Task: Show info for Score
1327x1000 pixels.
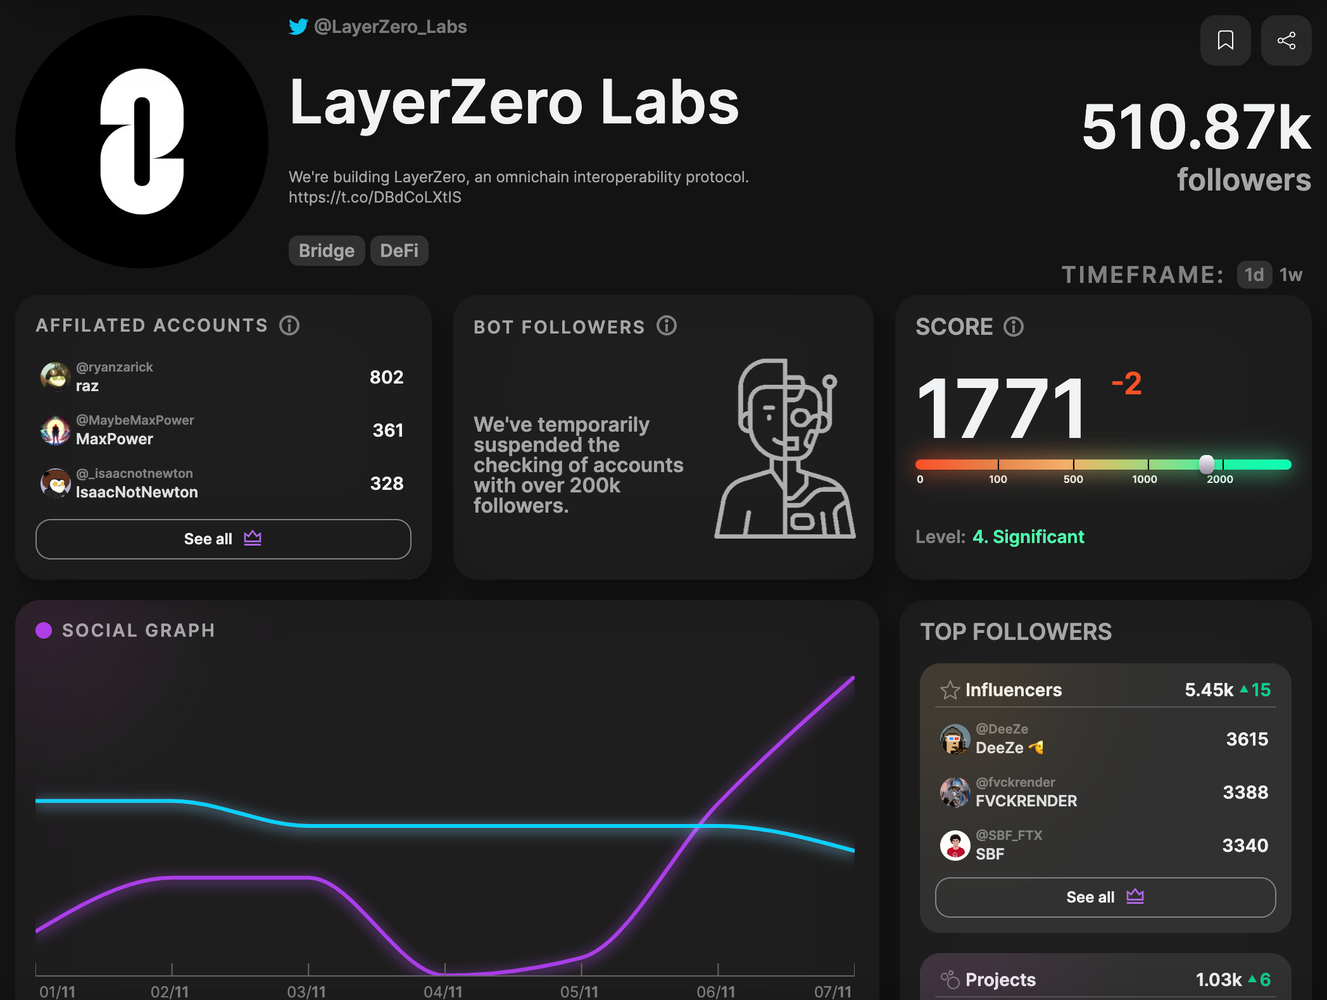Action: tap(1014, 327)
